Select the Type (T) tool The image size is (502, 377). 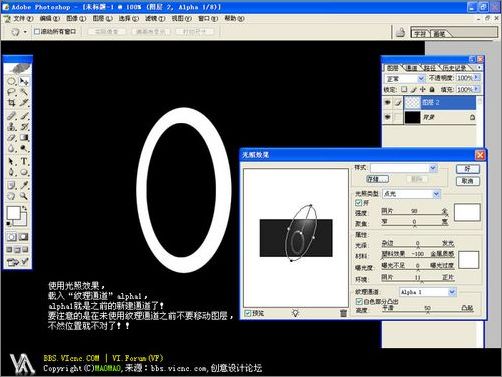[x=24, y=161]
